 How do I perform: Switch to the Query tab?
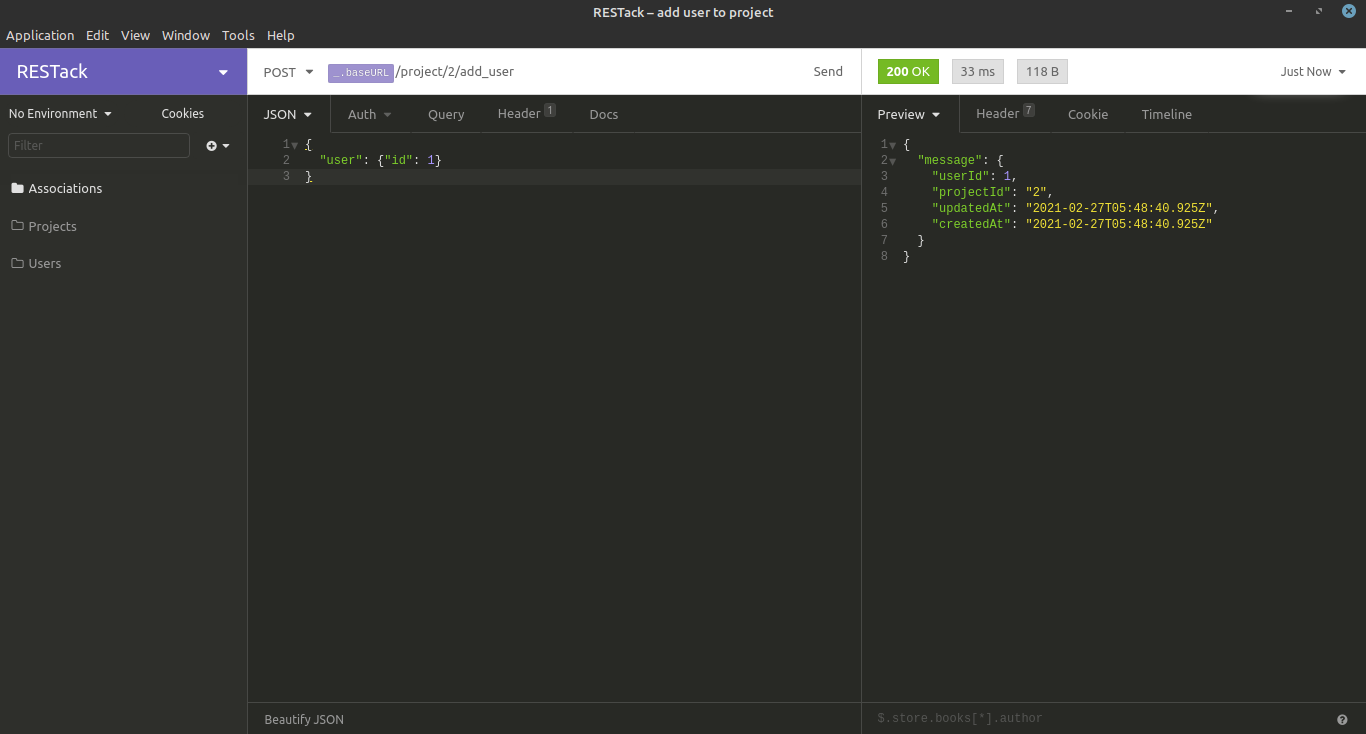446,114
